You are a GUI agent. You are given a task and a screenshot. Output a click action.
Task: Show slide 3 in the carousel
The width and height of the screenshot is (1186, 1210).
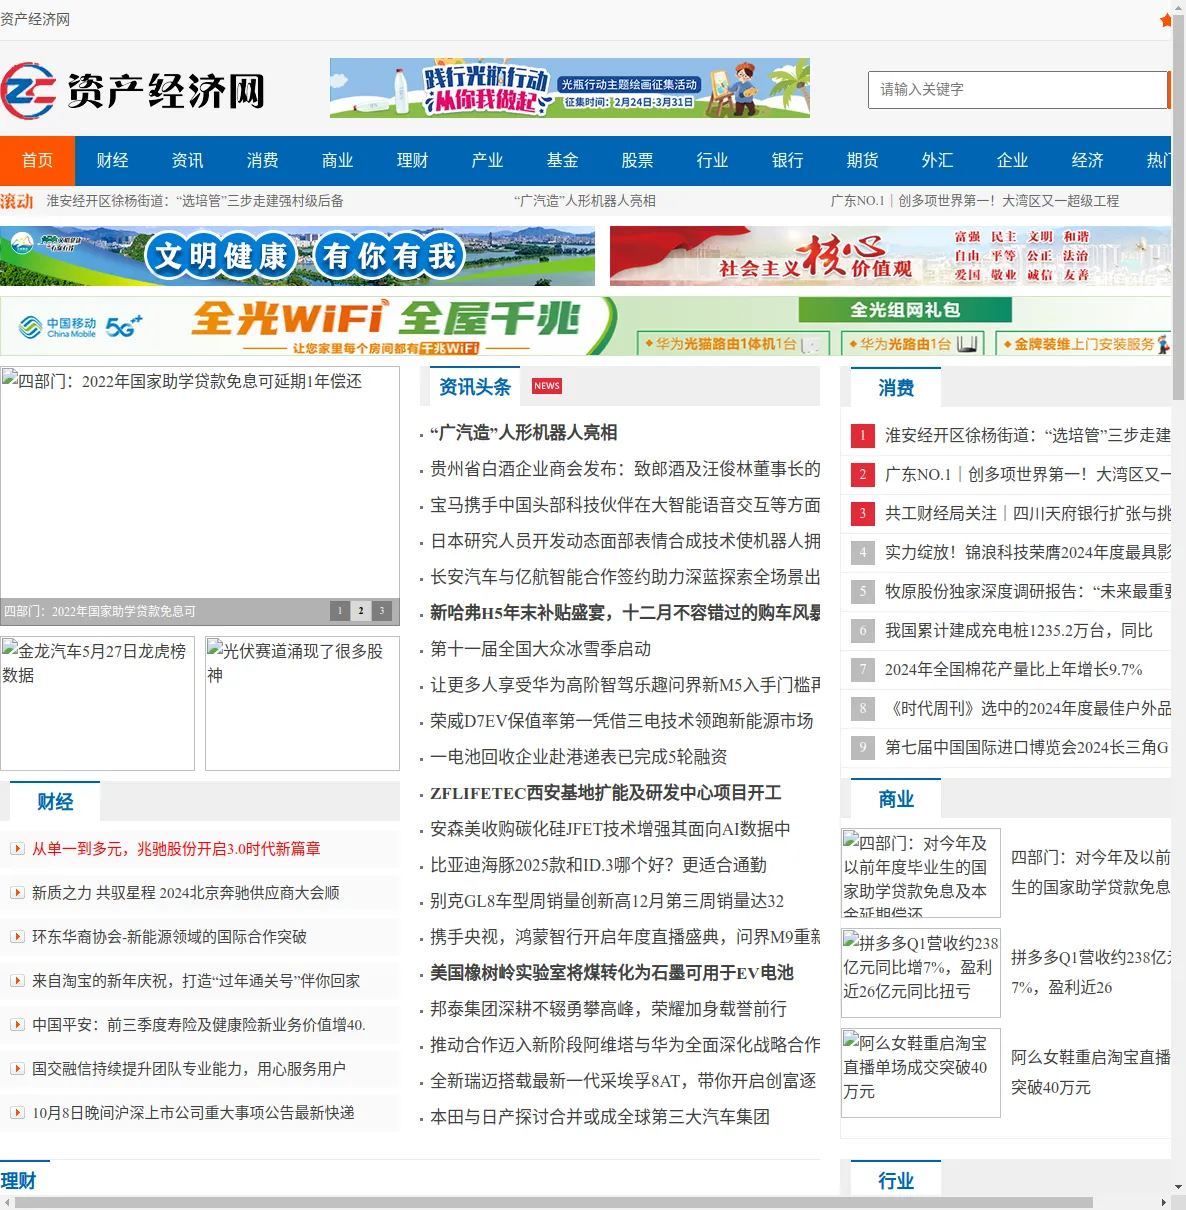tap(381, 610)
